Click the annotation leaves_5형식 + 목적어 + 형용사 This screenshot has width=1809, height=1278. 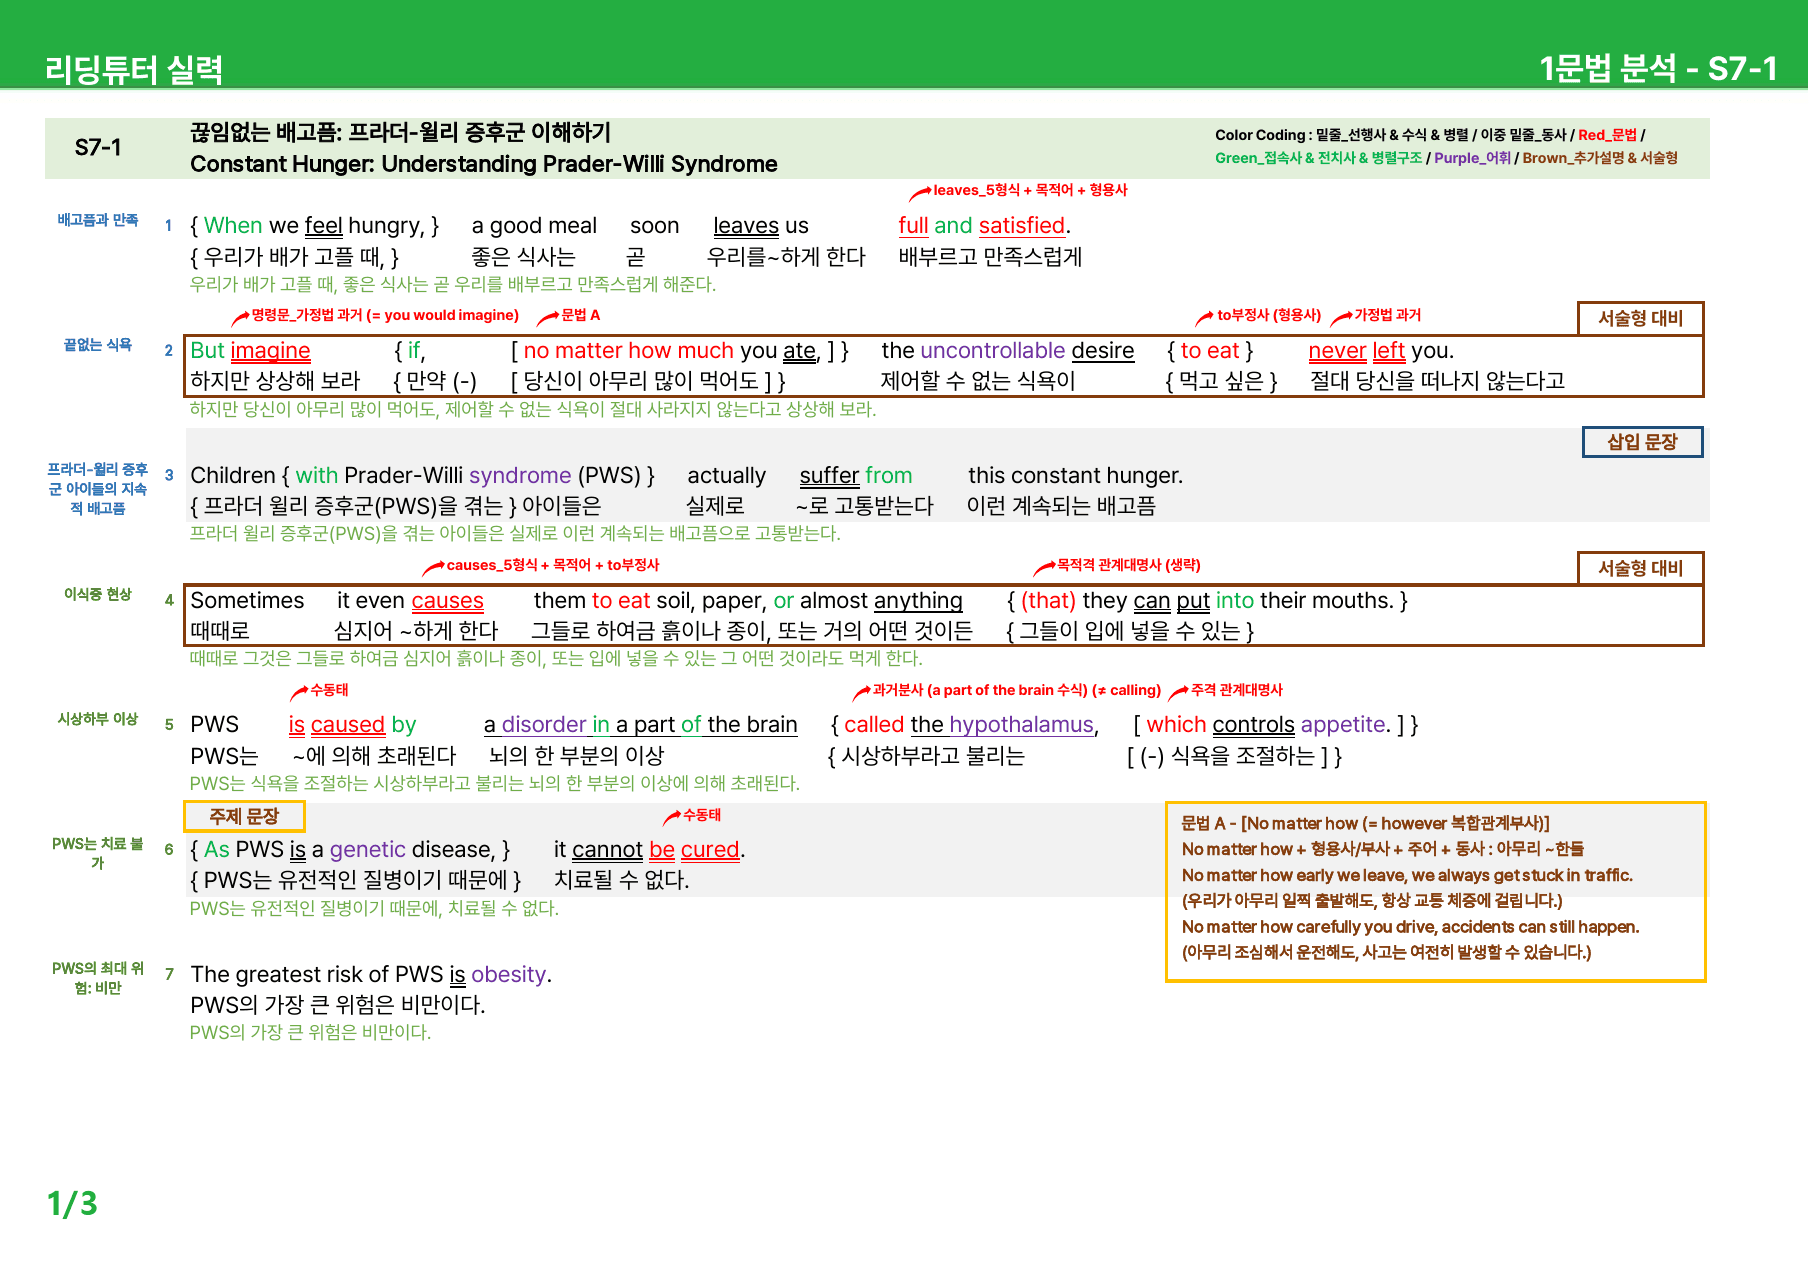tap(1030, 190)
